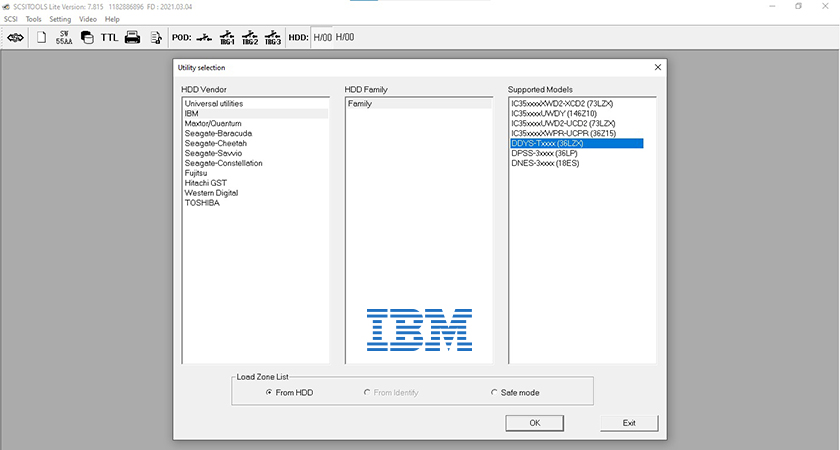
Task: Click the double-arrow connect toolbar icon
Action: click(16, 38)
